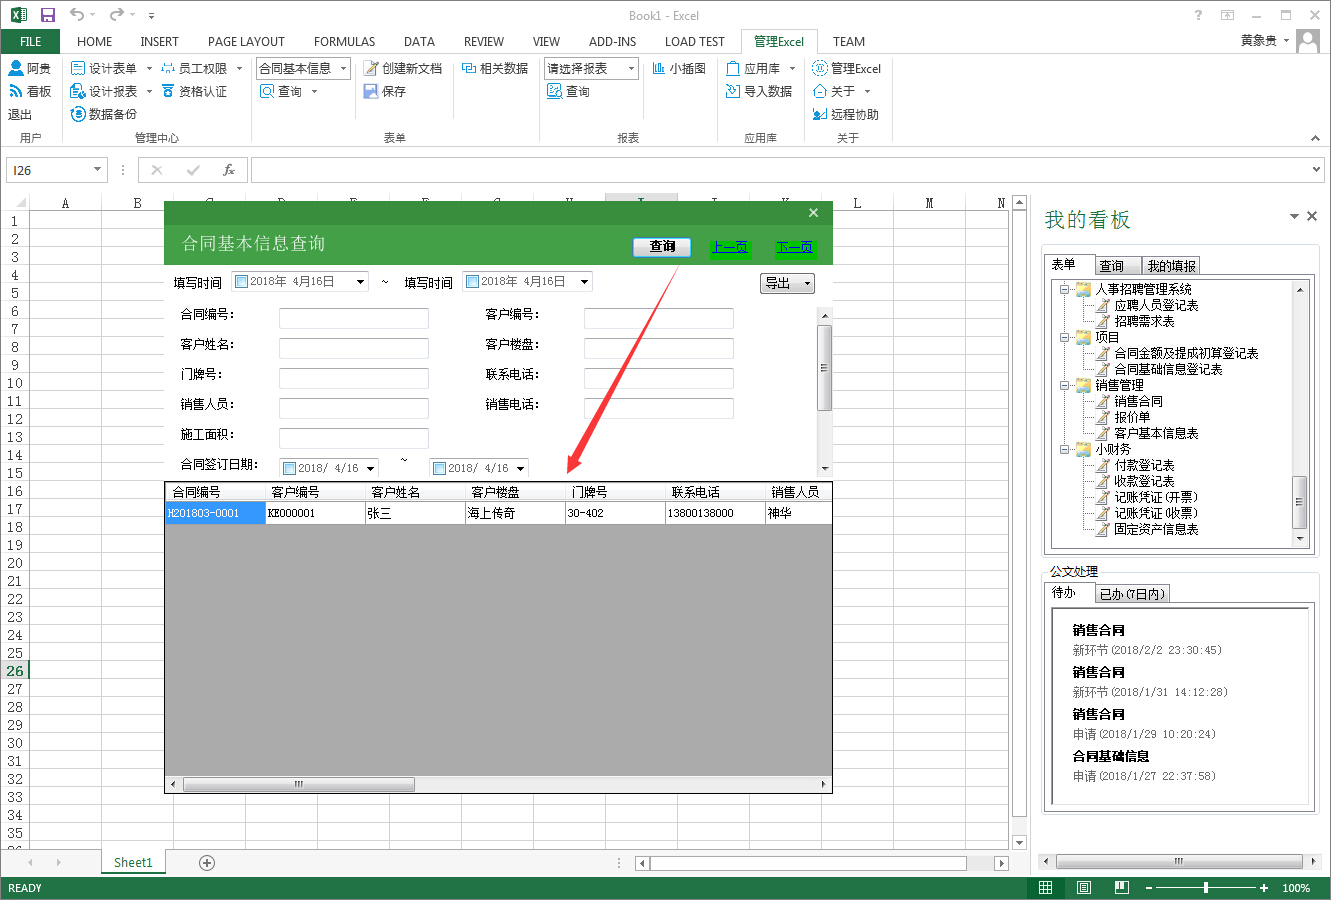Viewport: 1331px width, 900px height.
Task: Click 远程协助 in the ribbon
Action: click(846, 114)
